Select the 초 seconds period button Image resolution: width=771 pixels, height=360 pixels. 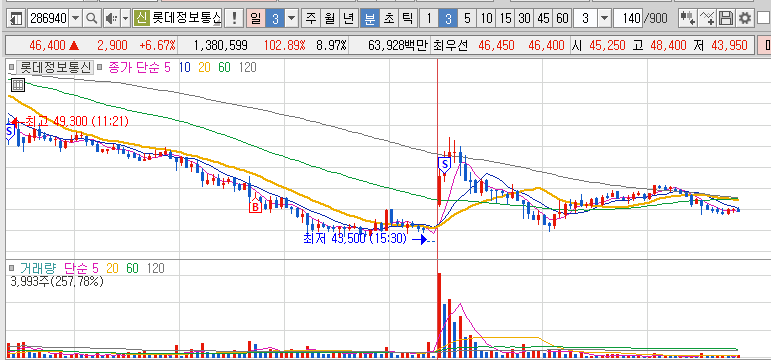tap(388, 19)
